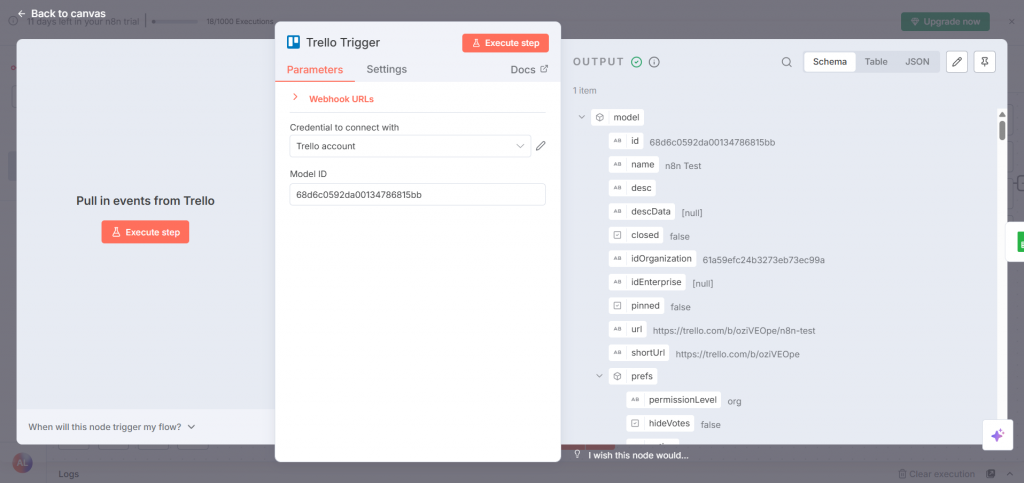1024x483 pixels.
Task: Switch to Settings tab
Action: (x=387, y=69)
